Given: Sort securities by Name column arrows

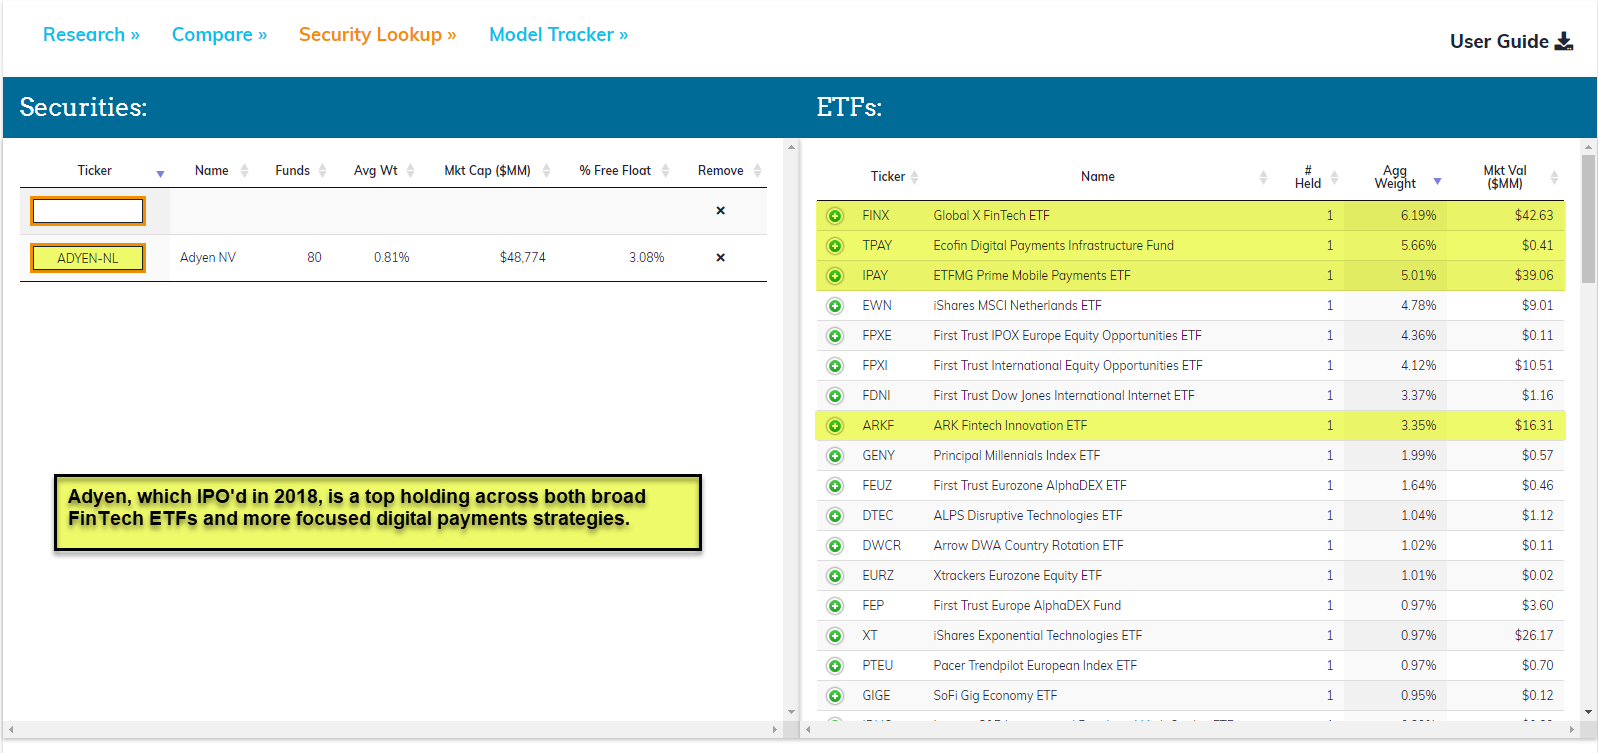Looking at the screenshot, I should coord(244,171).
